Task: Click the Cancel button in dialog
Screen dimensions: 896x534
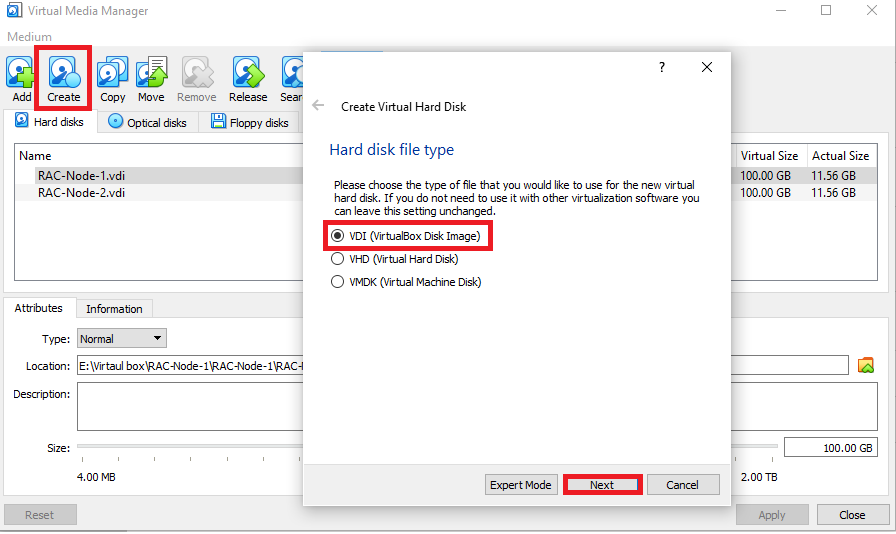Action: click(x=682, y=485)
